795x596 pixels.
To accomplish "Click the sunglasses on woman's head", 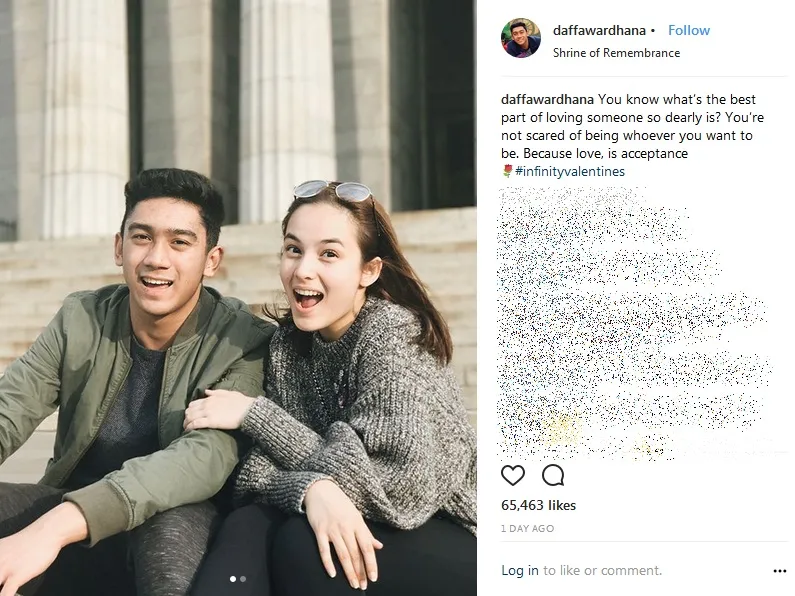I will click(x=333, y=191).
